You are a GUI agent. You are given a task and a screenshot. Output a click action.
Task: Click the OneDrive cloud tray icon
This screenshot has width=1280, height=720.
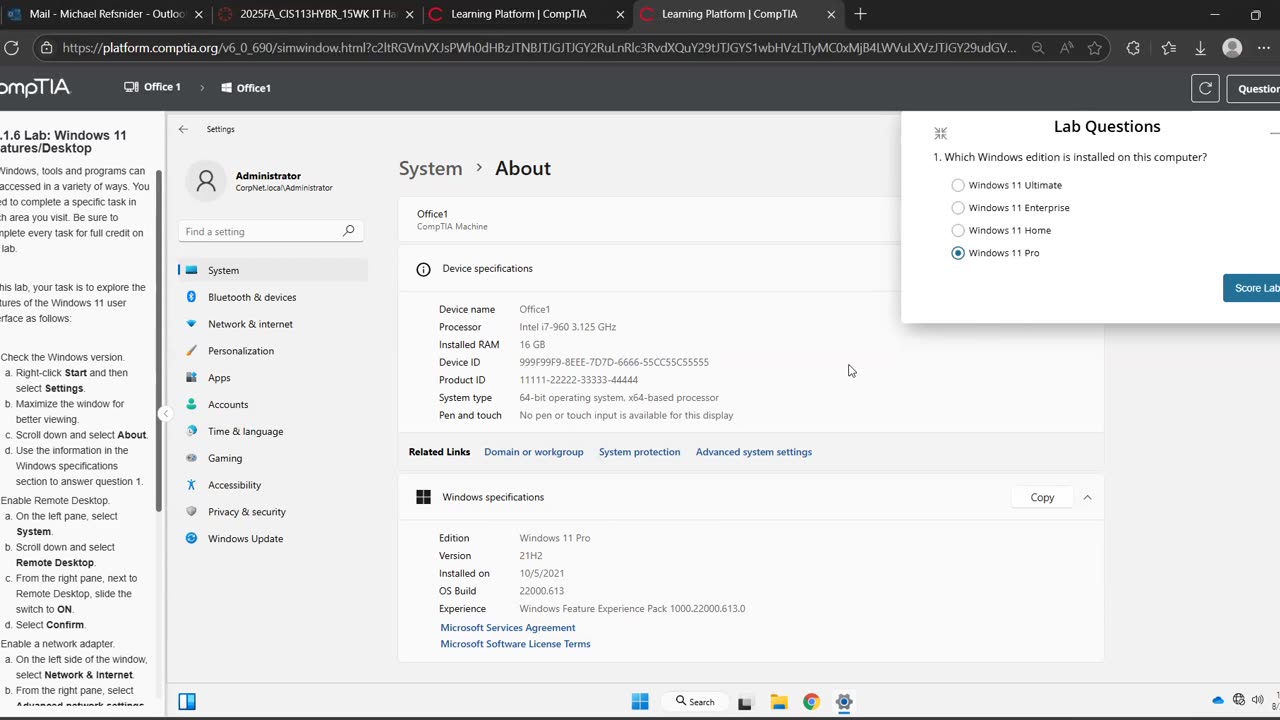click(x=1217, y=700)
